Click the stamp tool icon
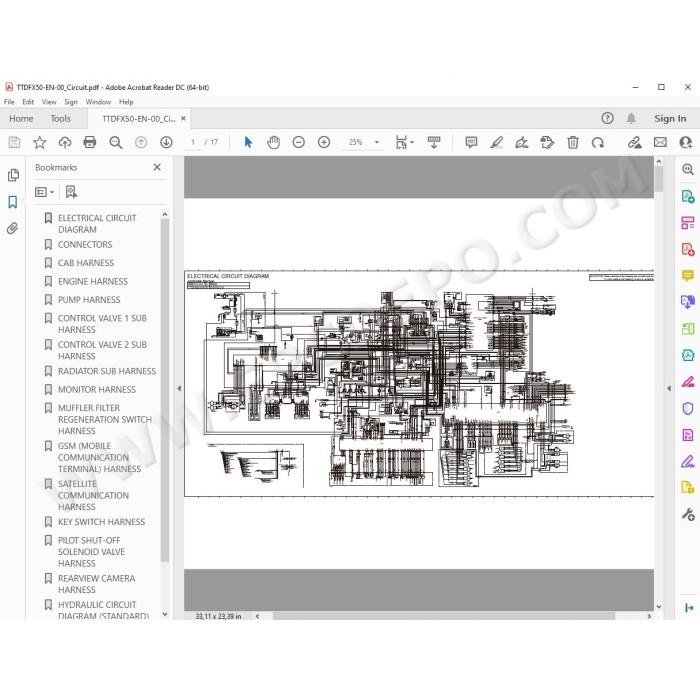Viewport: 700px width, 700px height. point(547,142)
